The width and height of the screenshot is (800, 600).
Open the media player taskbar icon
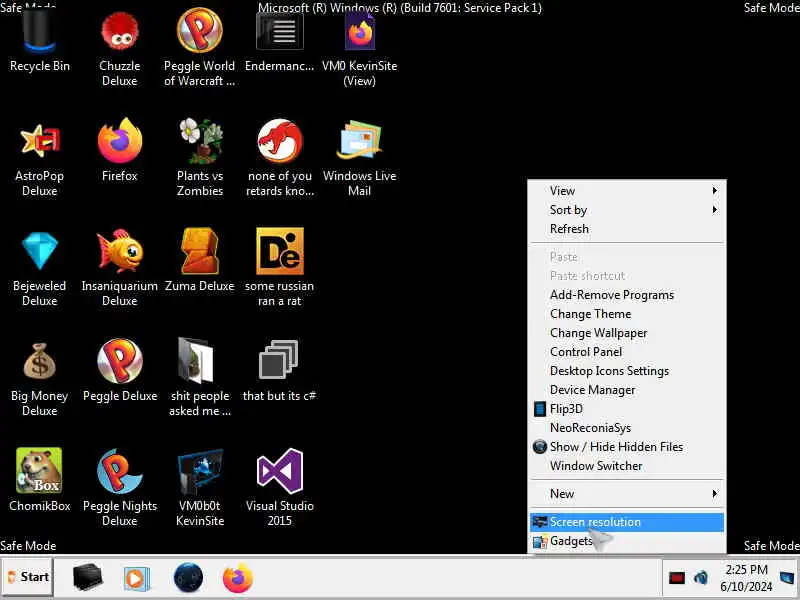pyautogui.click(x=136, y=579)
